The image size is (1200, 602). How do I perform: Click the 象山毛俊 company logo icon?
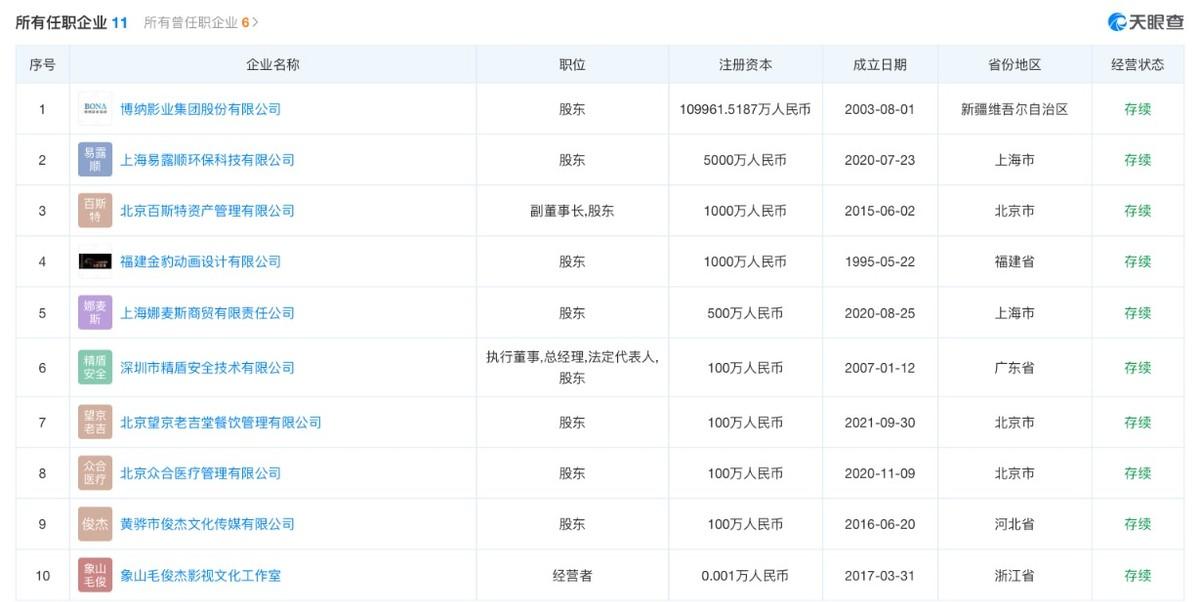pos(95,576)
